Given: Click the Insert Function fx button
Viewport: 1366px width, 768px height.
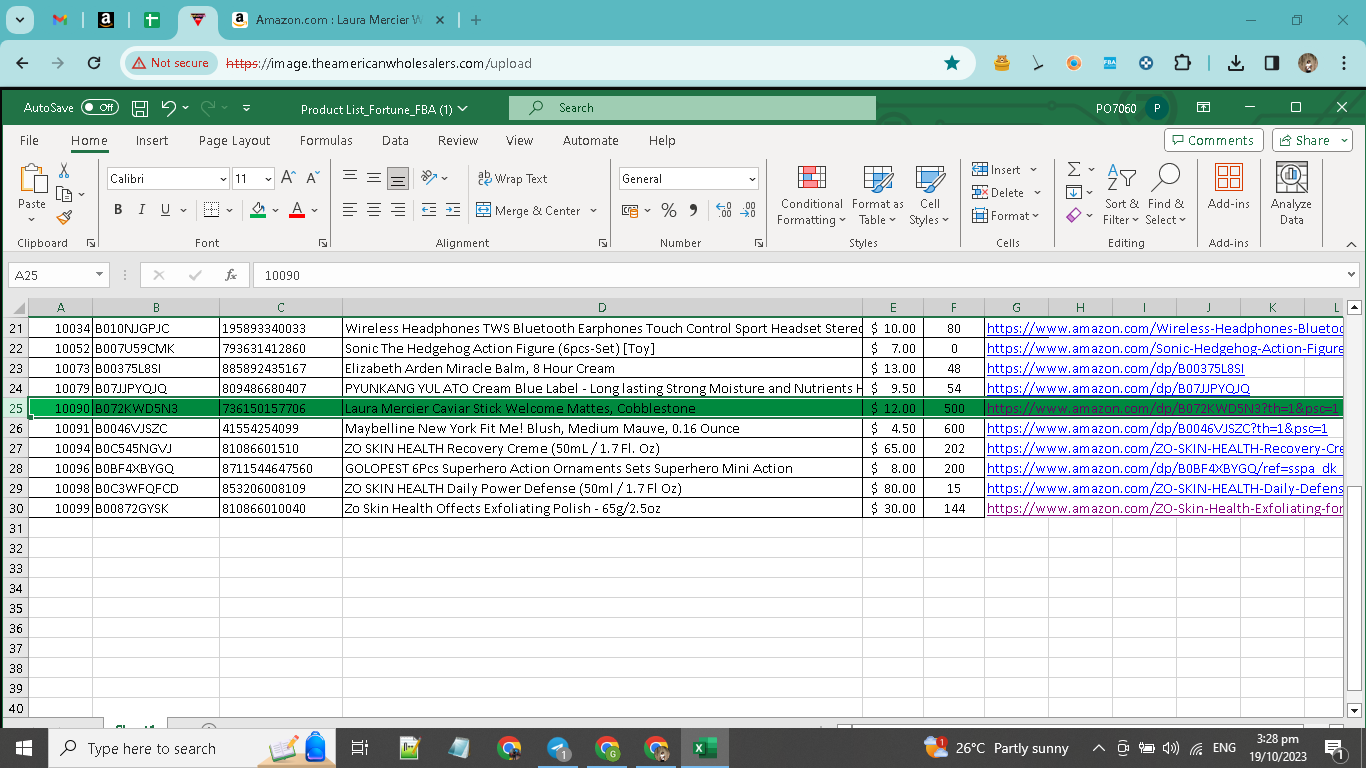Looking at the screenshot, I should pos(231,275).
